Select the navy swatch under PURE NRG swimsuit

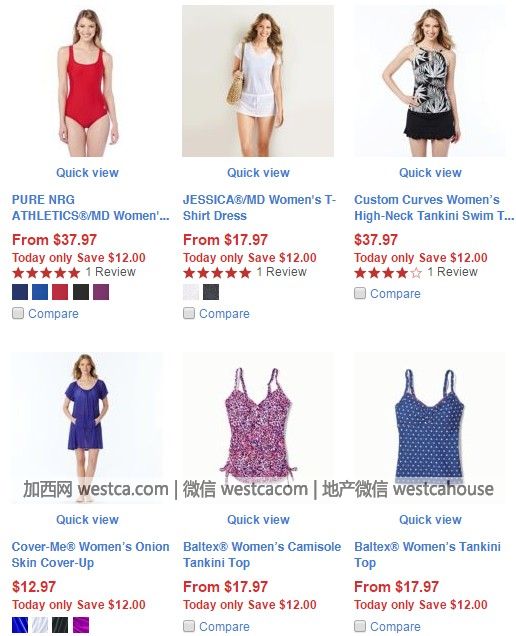(x=20, y=292)
